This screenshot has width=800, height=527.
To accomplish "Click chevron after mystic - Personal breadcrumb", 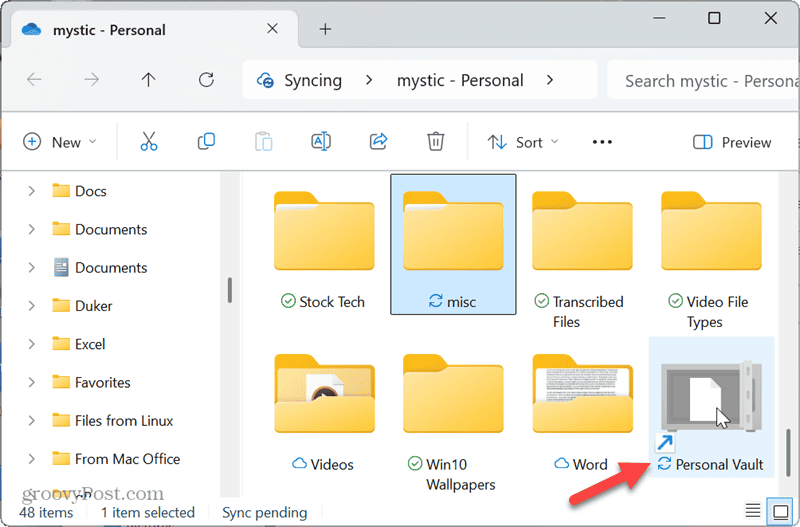I will coord(549,80).
